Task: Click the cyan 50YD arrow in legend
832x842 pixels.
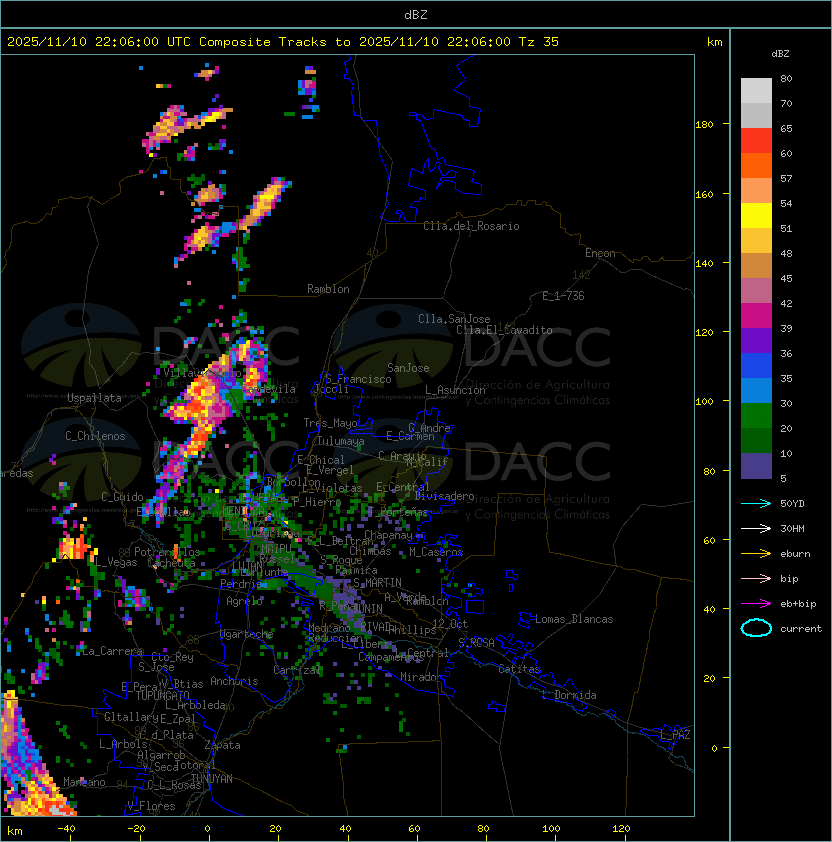Action: [756, 504]
